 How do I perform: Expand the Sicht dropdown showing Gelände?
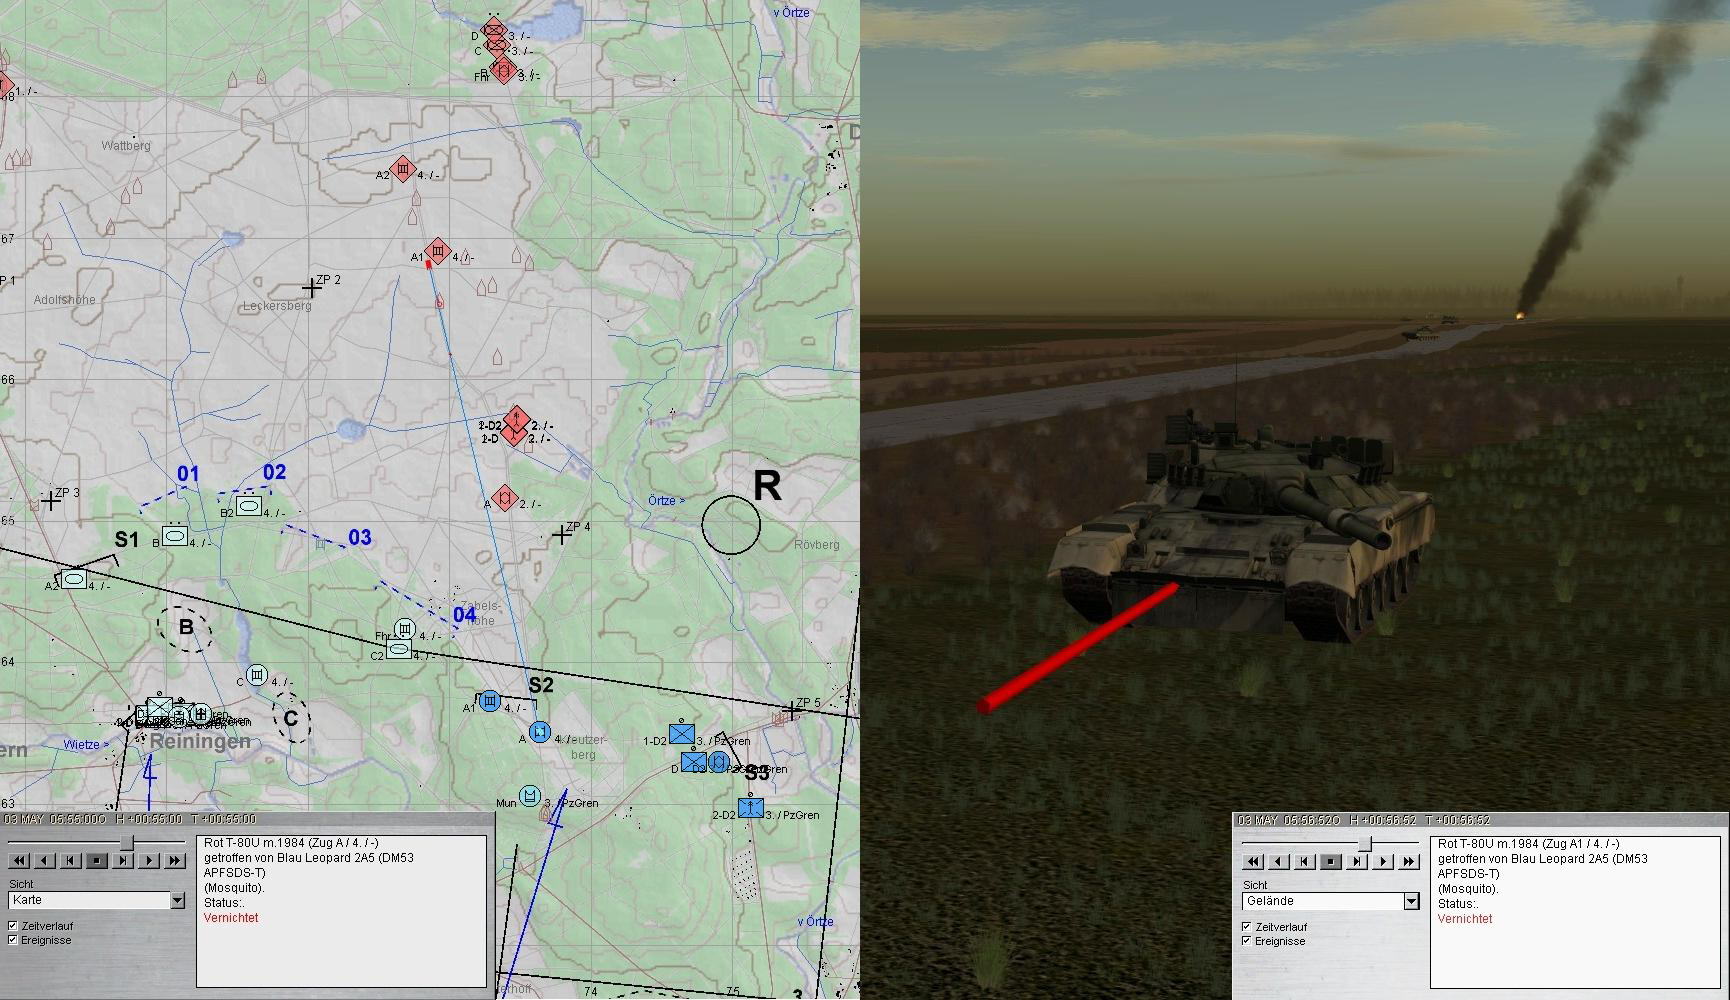[x=1411, y=902]
